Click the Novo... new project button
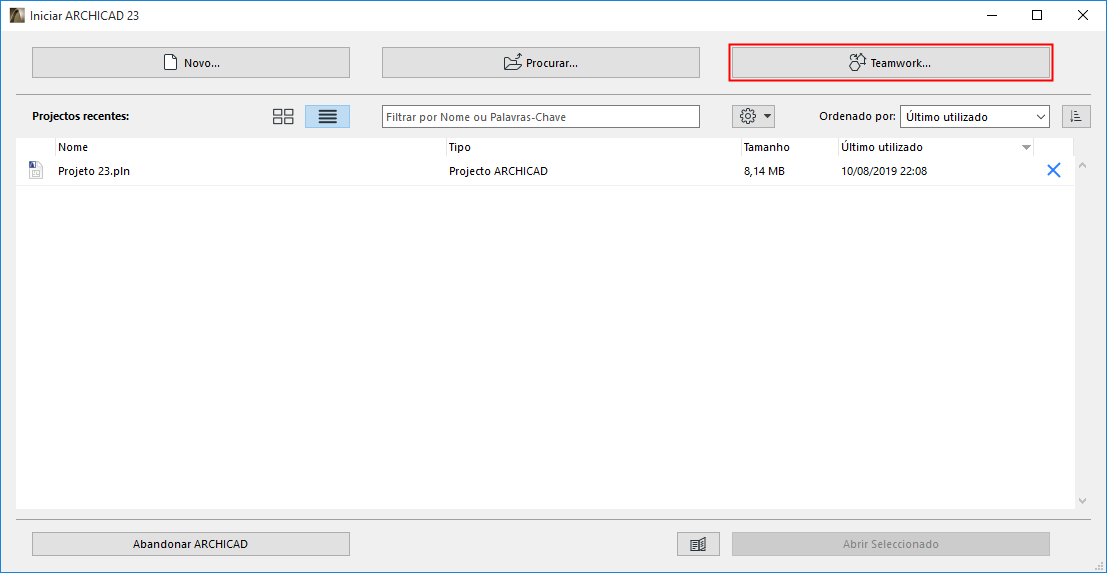Screen dimensions: 1107x573 (x=191, y=63)
